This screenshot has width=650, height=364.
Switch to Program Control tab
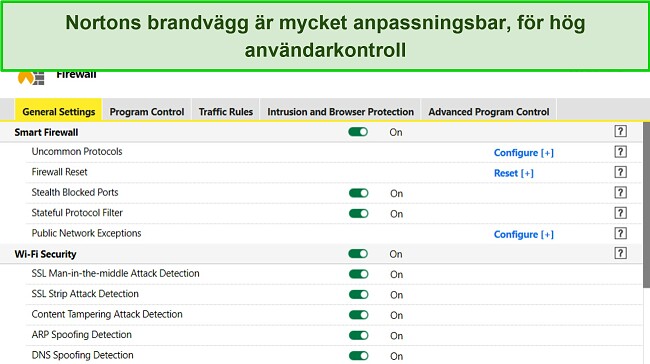coord(147,110)
